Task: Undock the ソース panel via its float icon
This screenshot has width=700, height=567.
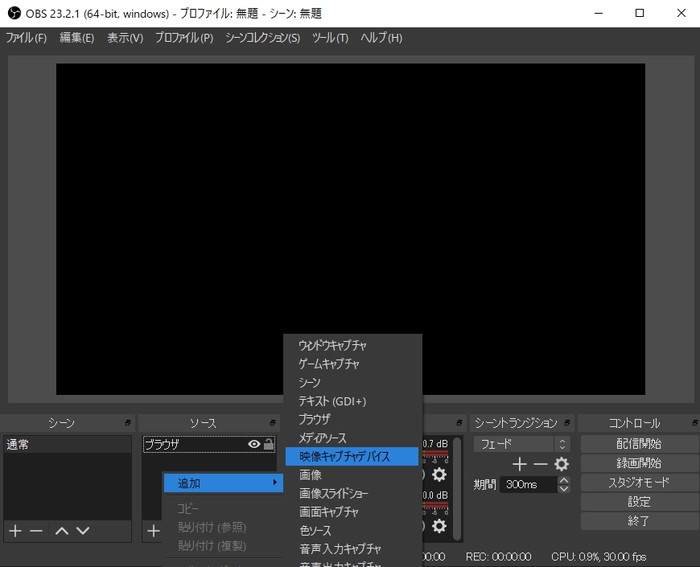Action: click(x=272, y=422)
